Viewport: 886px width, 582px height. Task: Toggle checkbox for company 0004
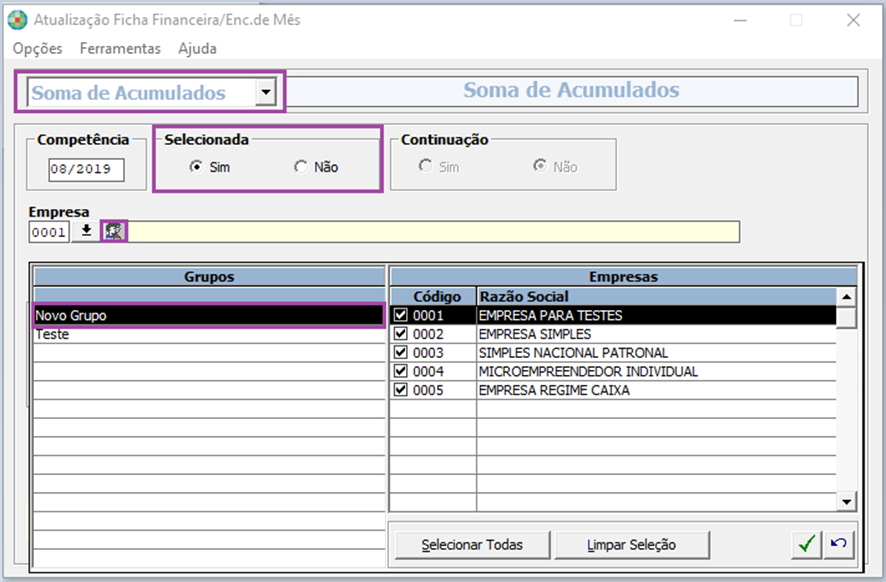[x=401, y=371]
